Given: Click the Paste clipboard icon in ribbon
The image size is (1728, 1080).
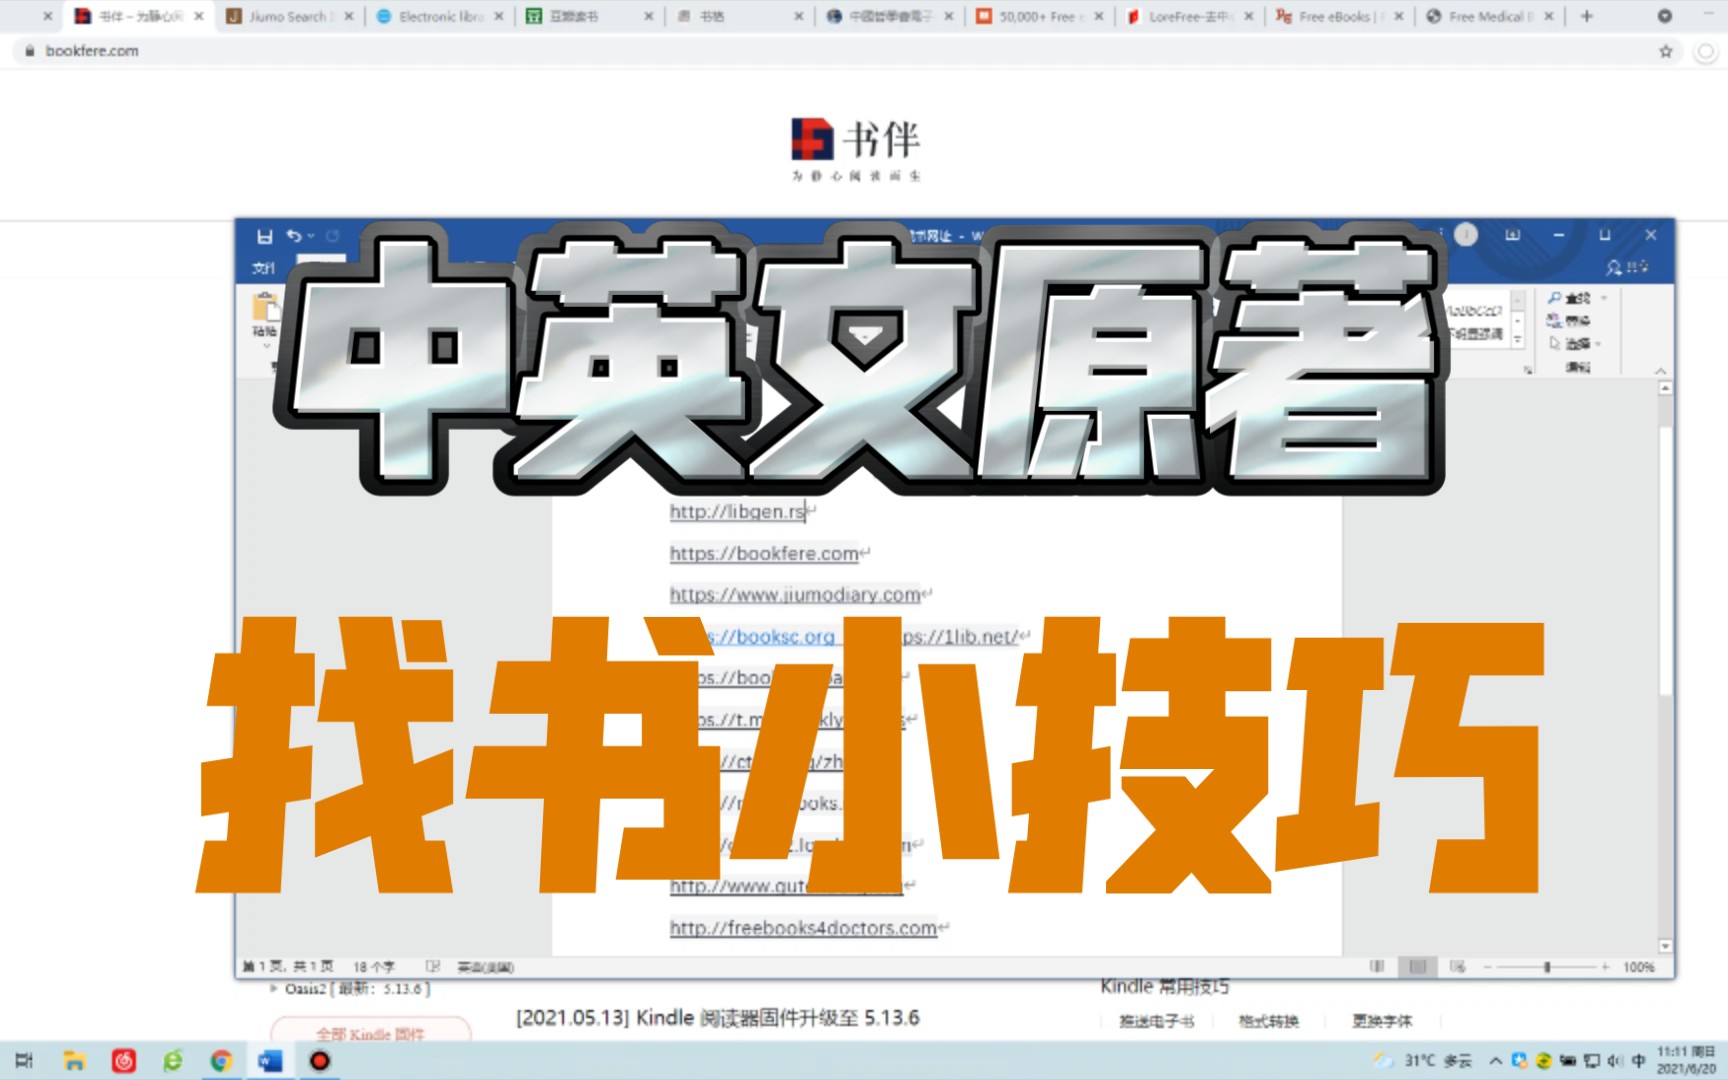Looking at the screenshot, I should pos(265,306).
